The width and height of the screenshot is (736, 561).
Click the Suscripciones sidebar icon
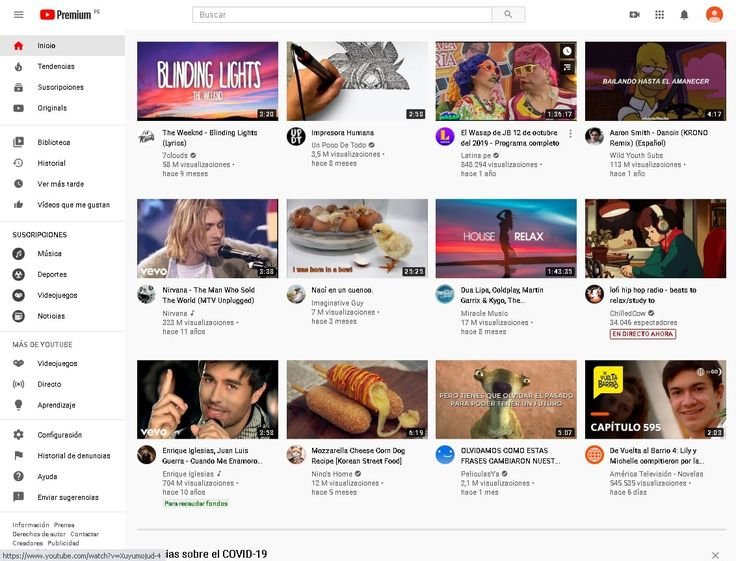(x=18, y=87)
